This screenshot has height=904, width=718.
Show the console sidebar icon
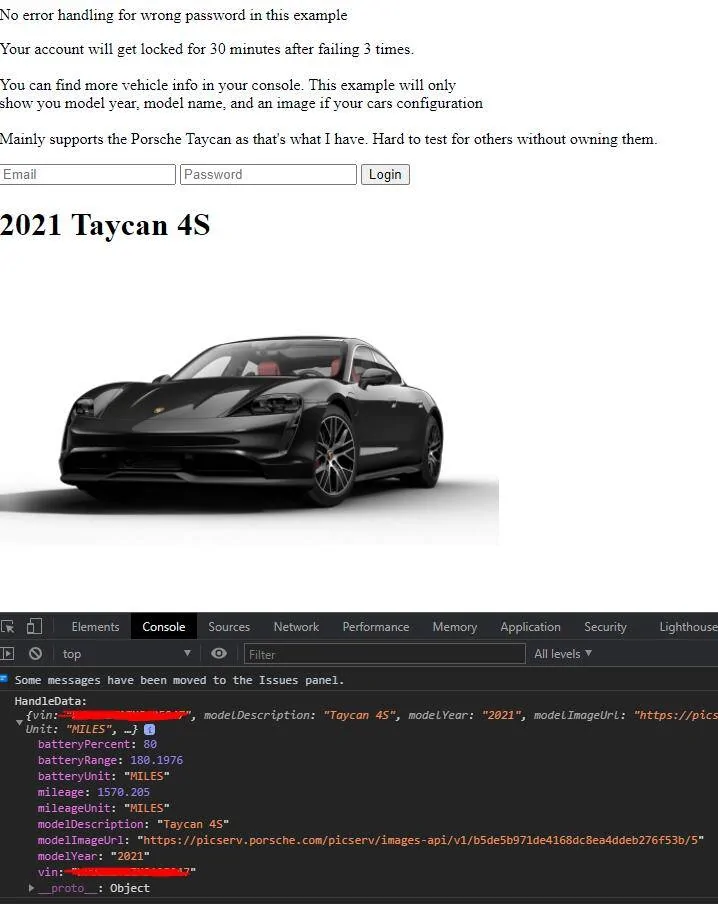click(7, 654)
